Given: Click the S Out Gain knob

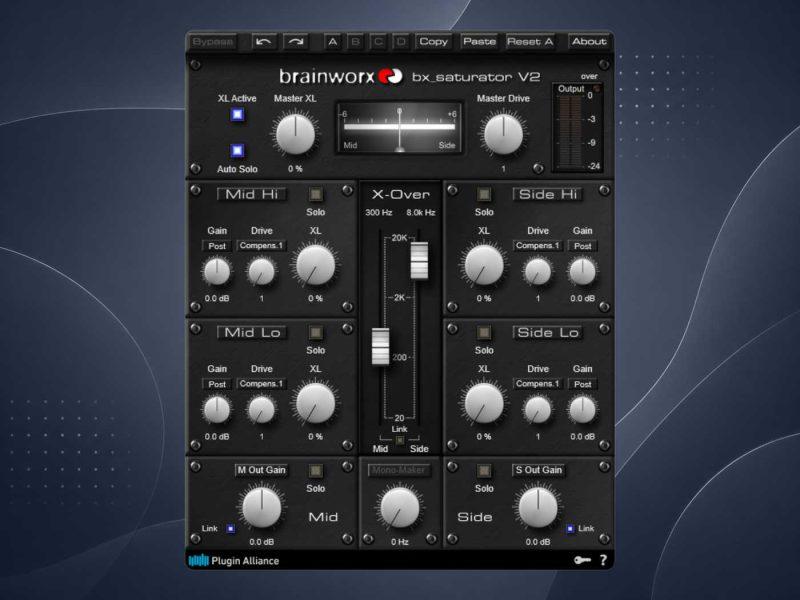Looking at the screenshot, I should click(x=538, y=508).
